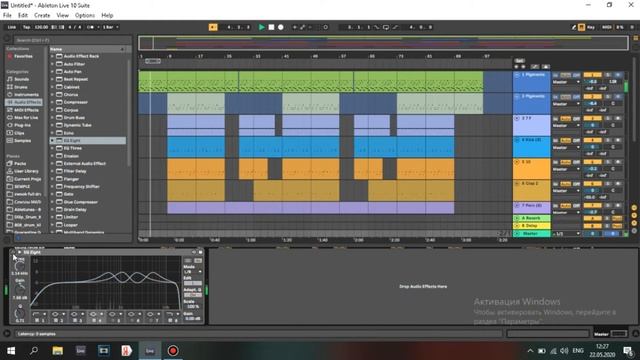Unfold the 1 Pigments track header arrow
This screenshot has height=360, width=640.
coord(517,75)
